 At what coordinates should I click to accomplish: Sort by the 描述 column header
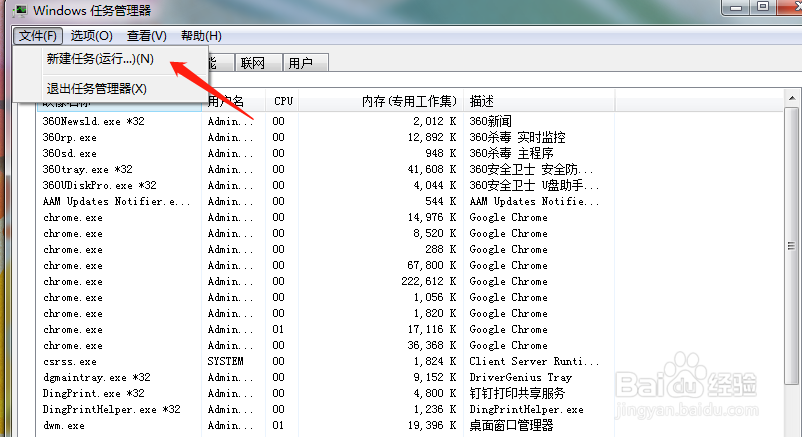click(539, 101)
